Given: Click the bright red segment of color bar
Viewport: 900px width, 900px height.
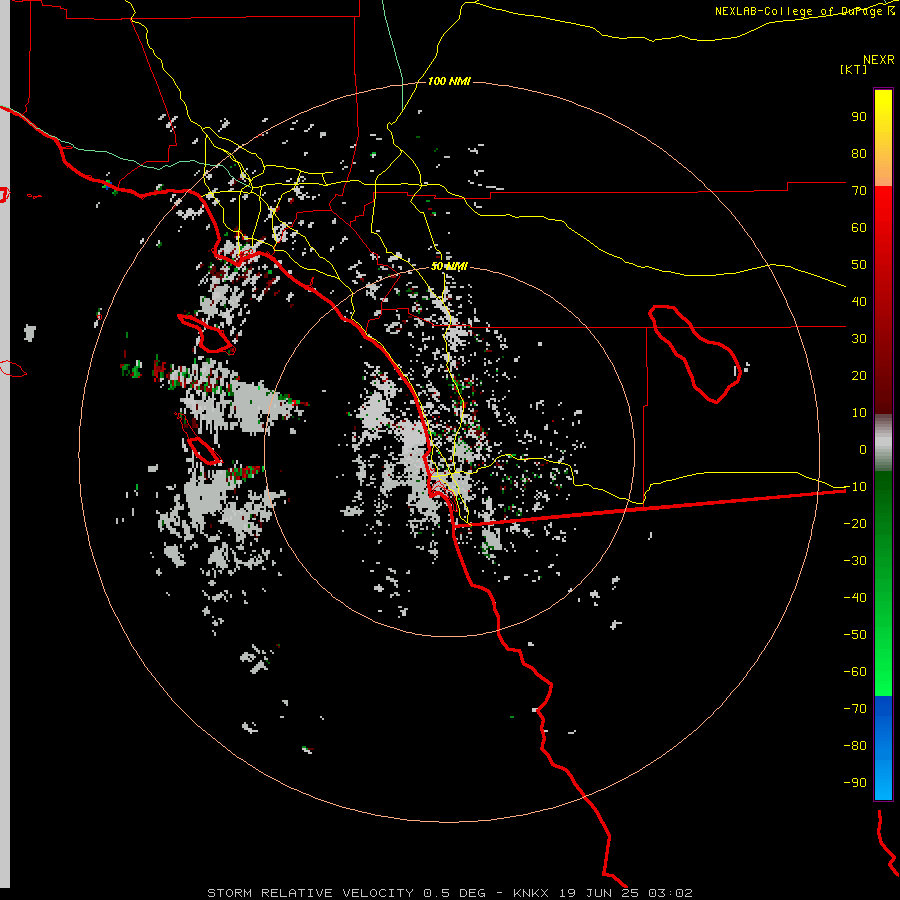Looking at the screenshot, I should click(x=883, y=299).
